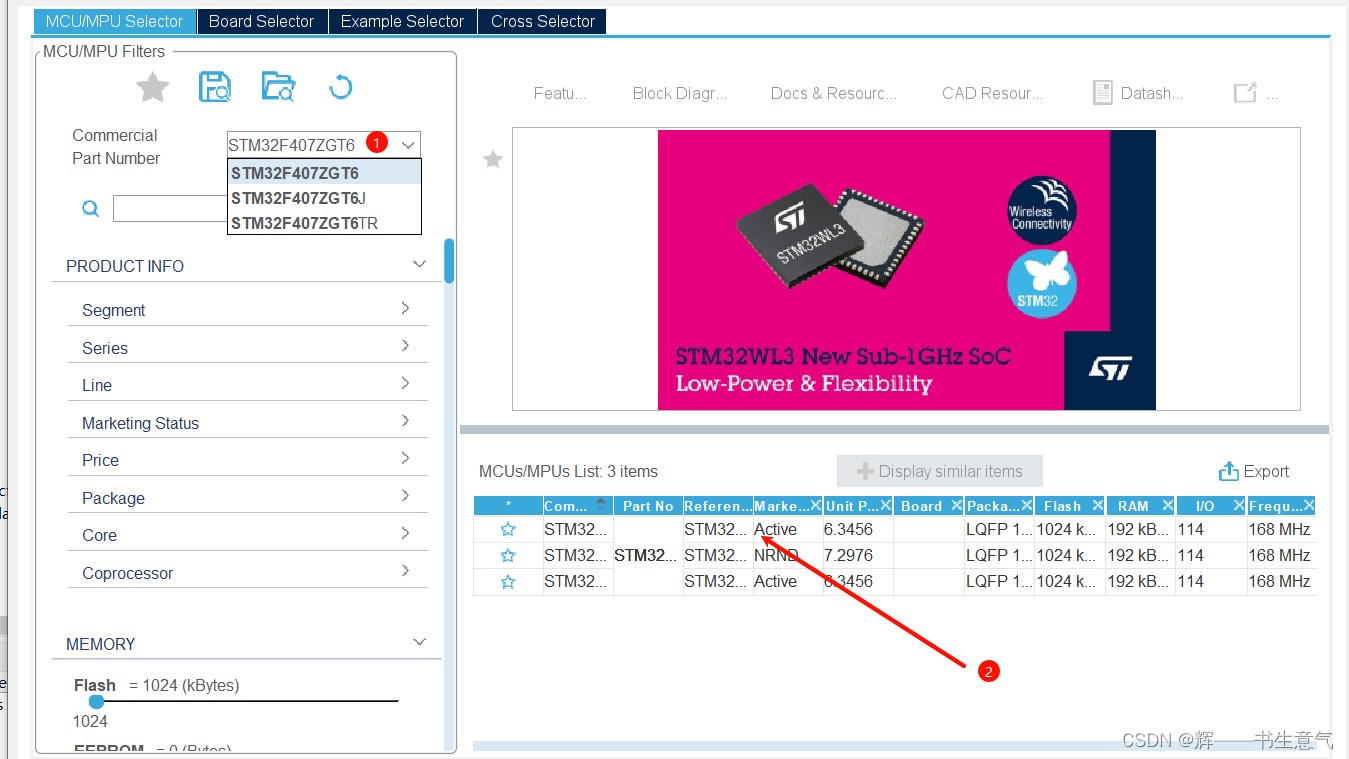Click the part number search input field
Screen dimensions: 1349x759
click(171, 208)
